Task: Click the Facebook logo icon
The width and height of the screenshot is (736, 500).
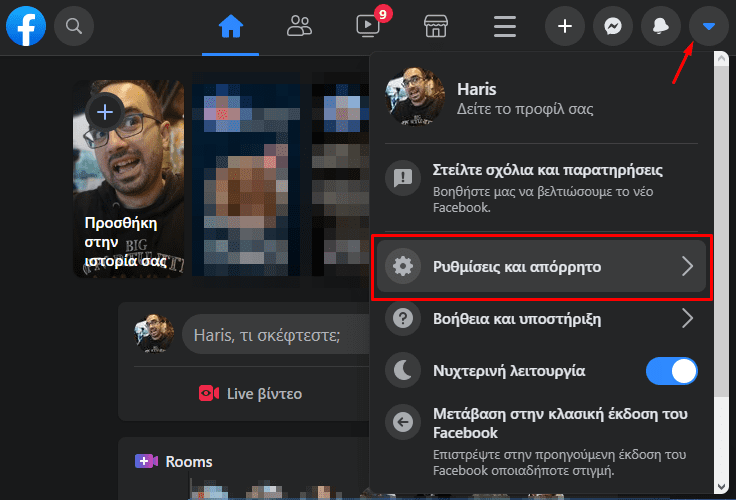Action: 26,26
